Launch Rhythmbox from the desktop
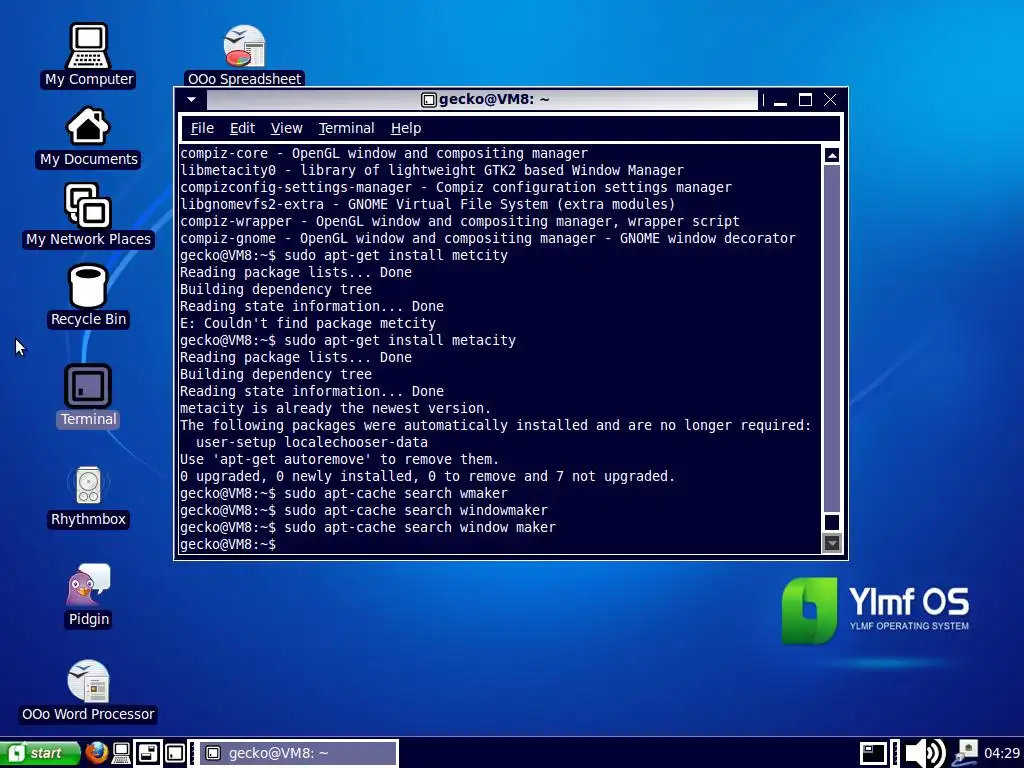 (88, 496)
